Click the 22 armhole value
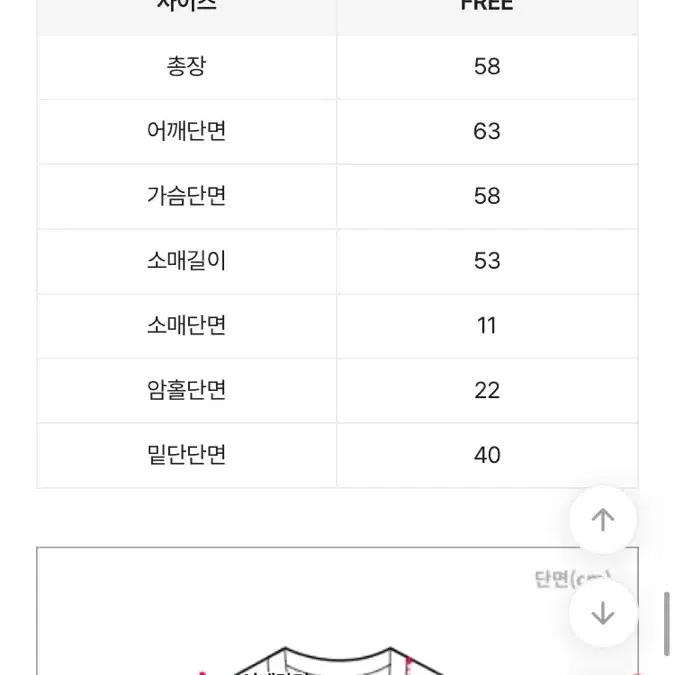 (x=487, y=390)
